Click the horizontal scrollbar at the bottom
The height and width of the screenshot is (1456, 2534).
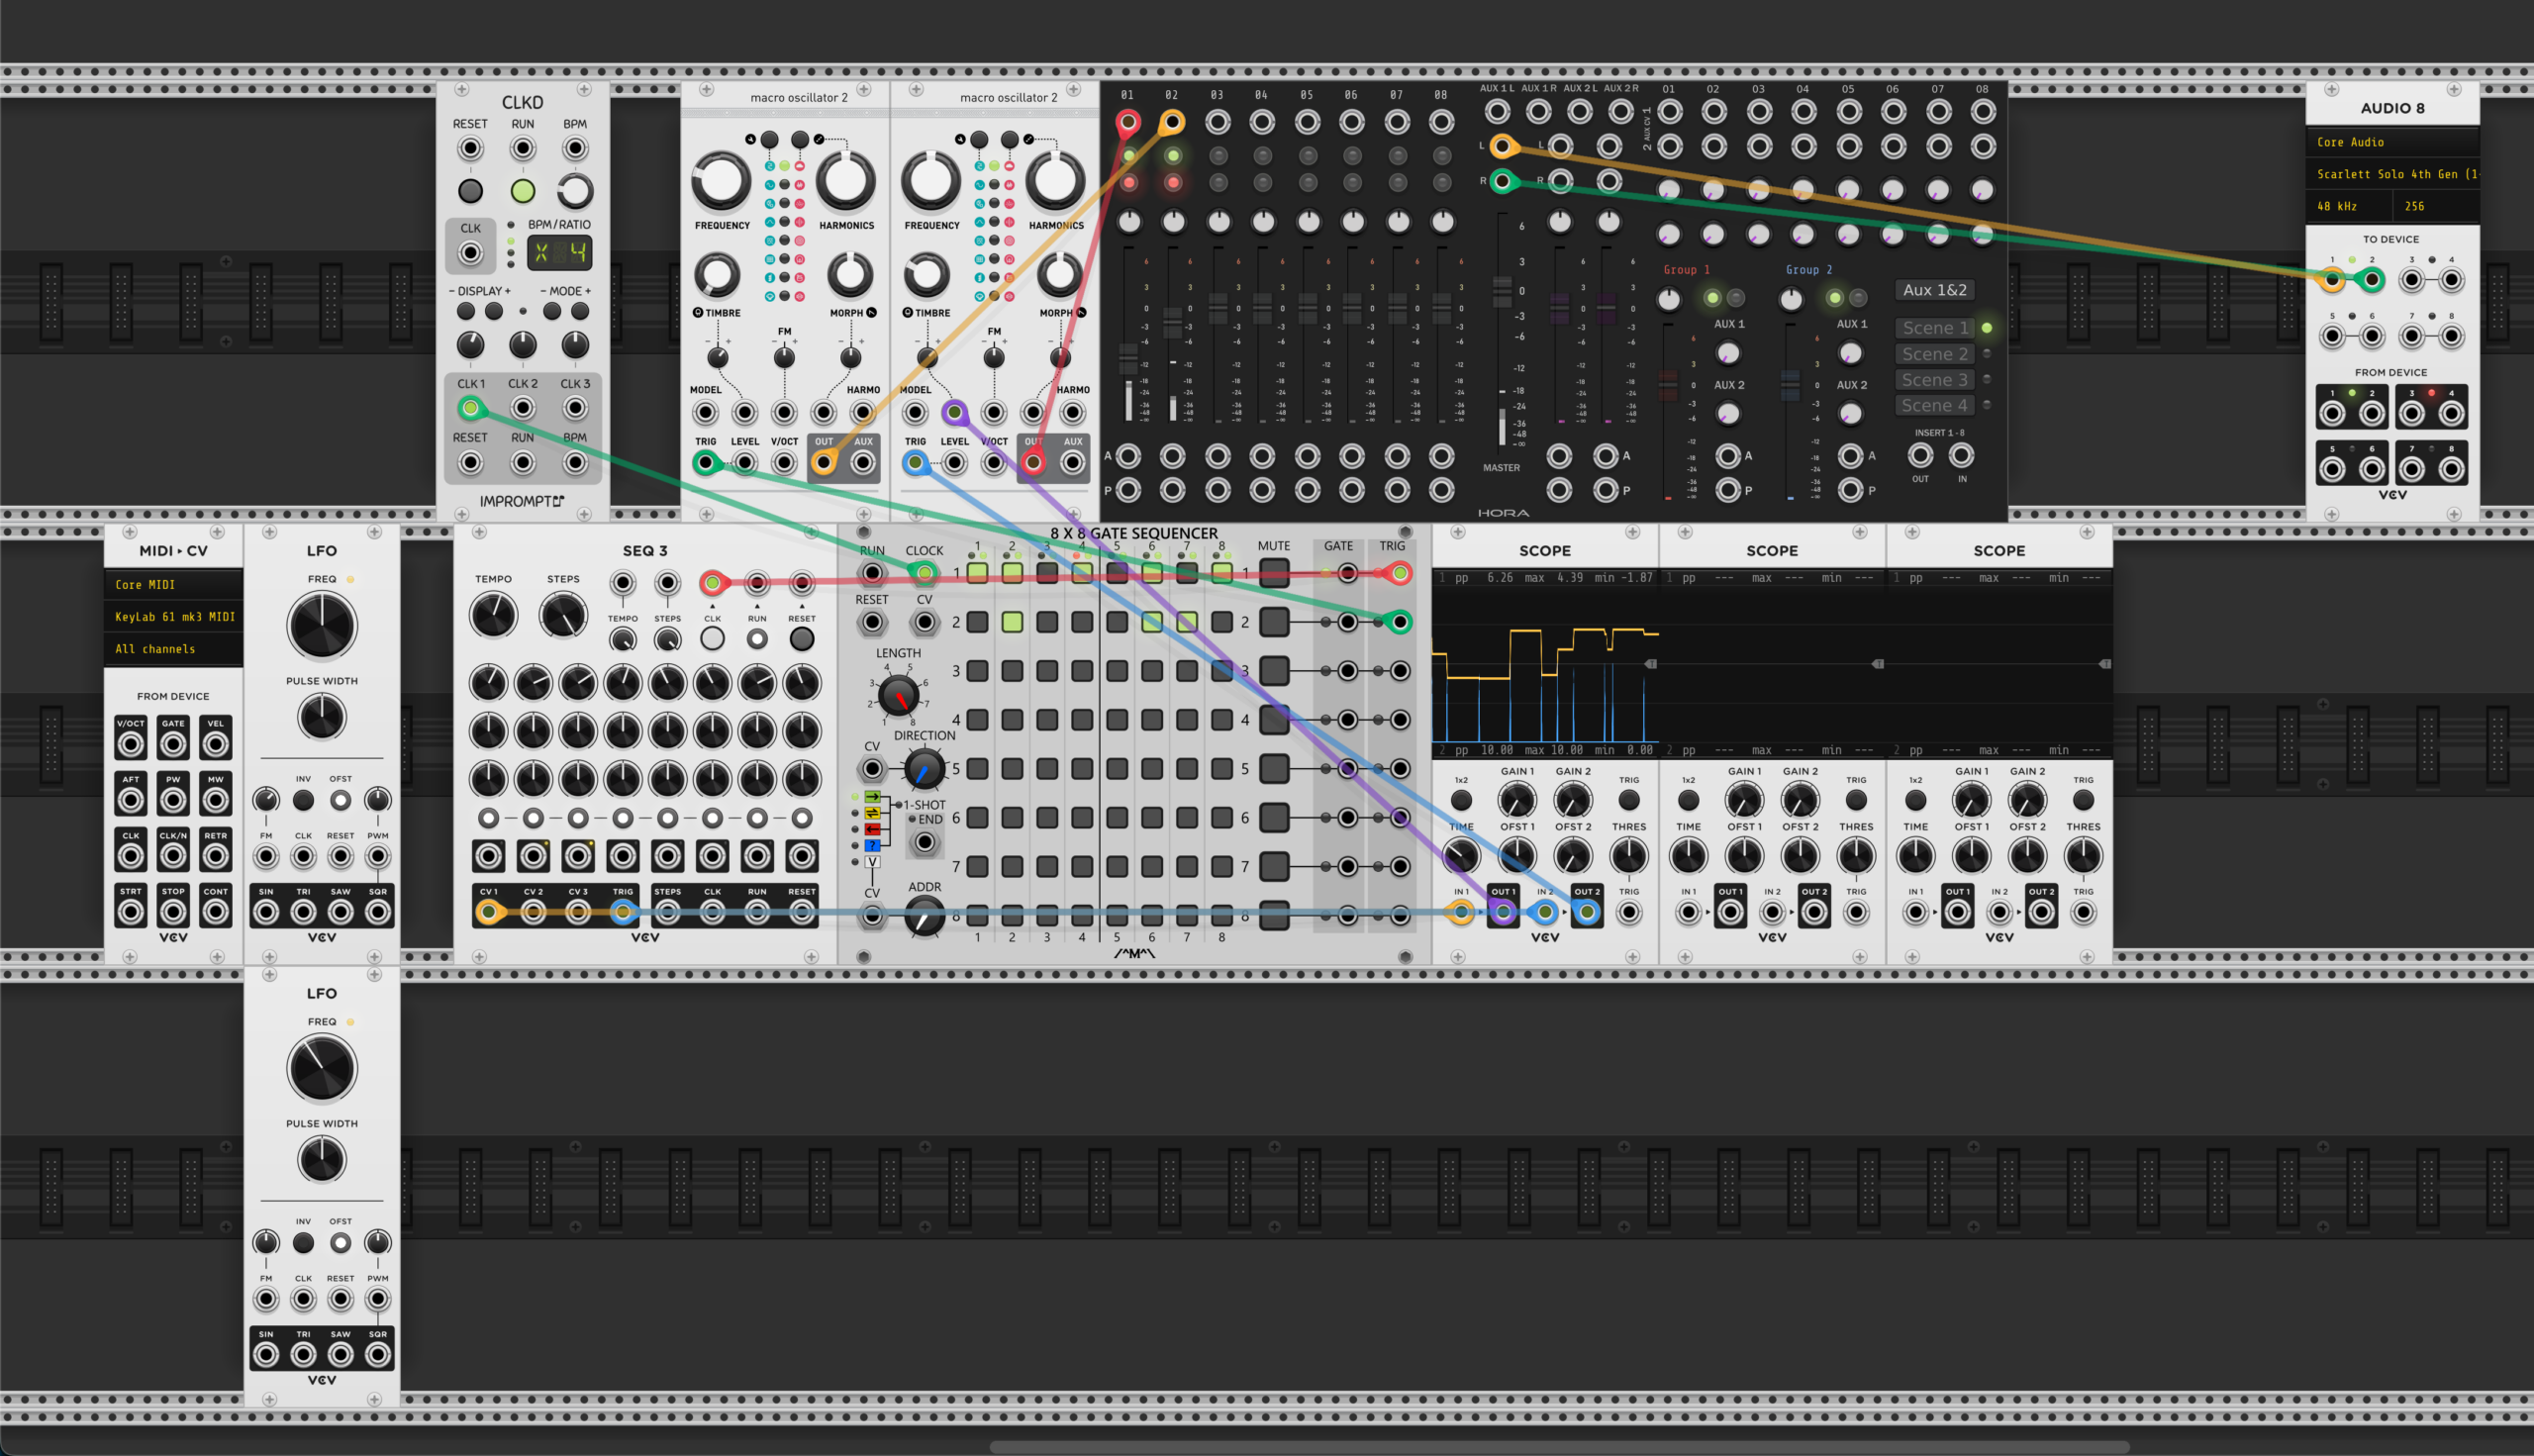pyautogui.click(x=1558, y=1447)
